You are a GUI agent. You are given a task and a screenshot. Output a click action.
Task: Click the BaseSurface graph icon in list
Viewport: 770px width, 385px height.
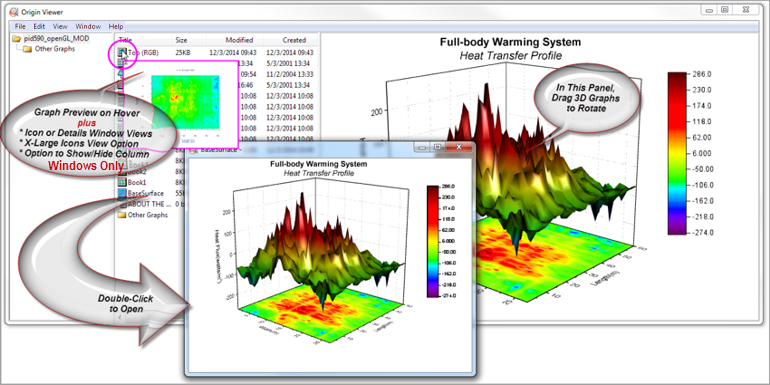tap(122, 193)
